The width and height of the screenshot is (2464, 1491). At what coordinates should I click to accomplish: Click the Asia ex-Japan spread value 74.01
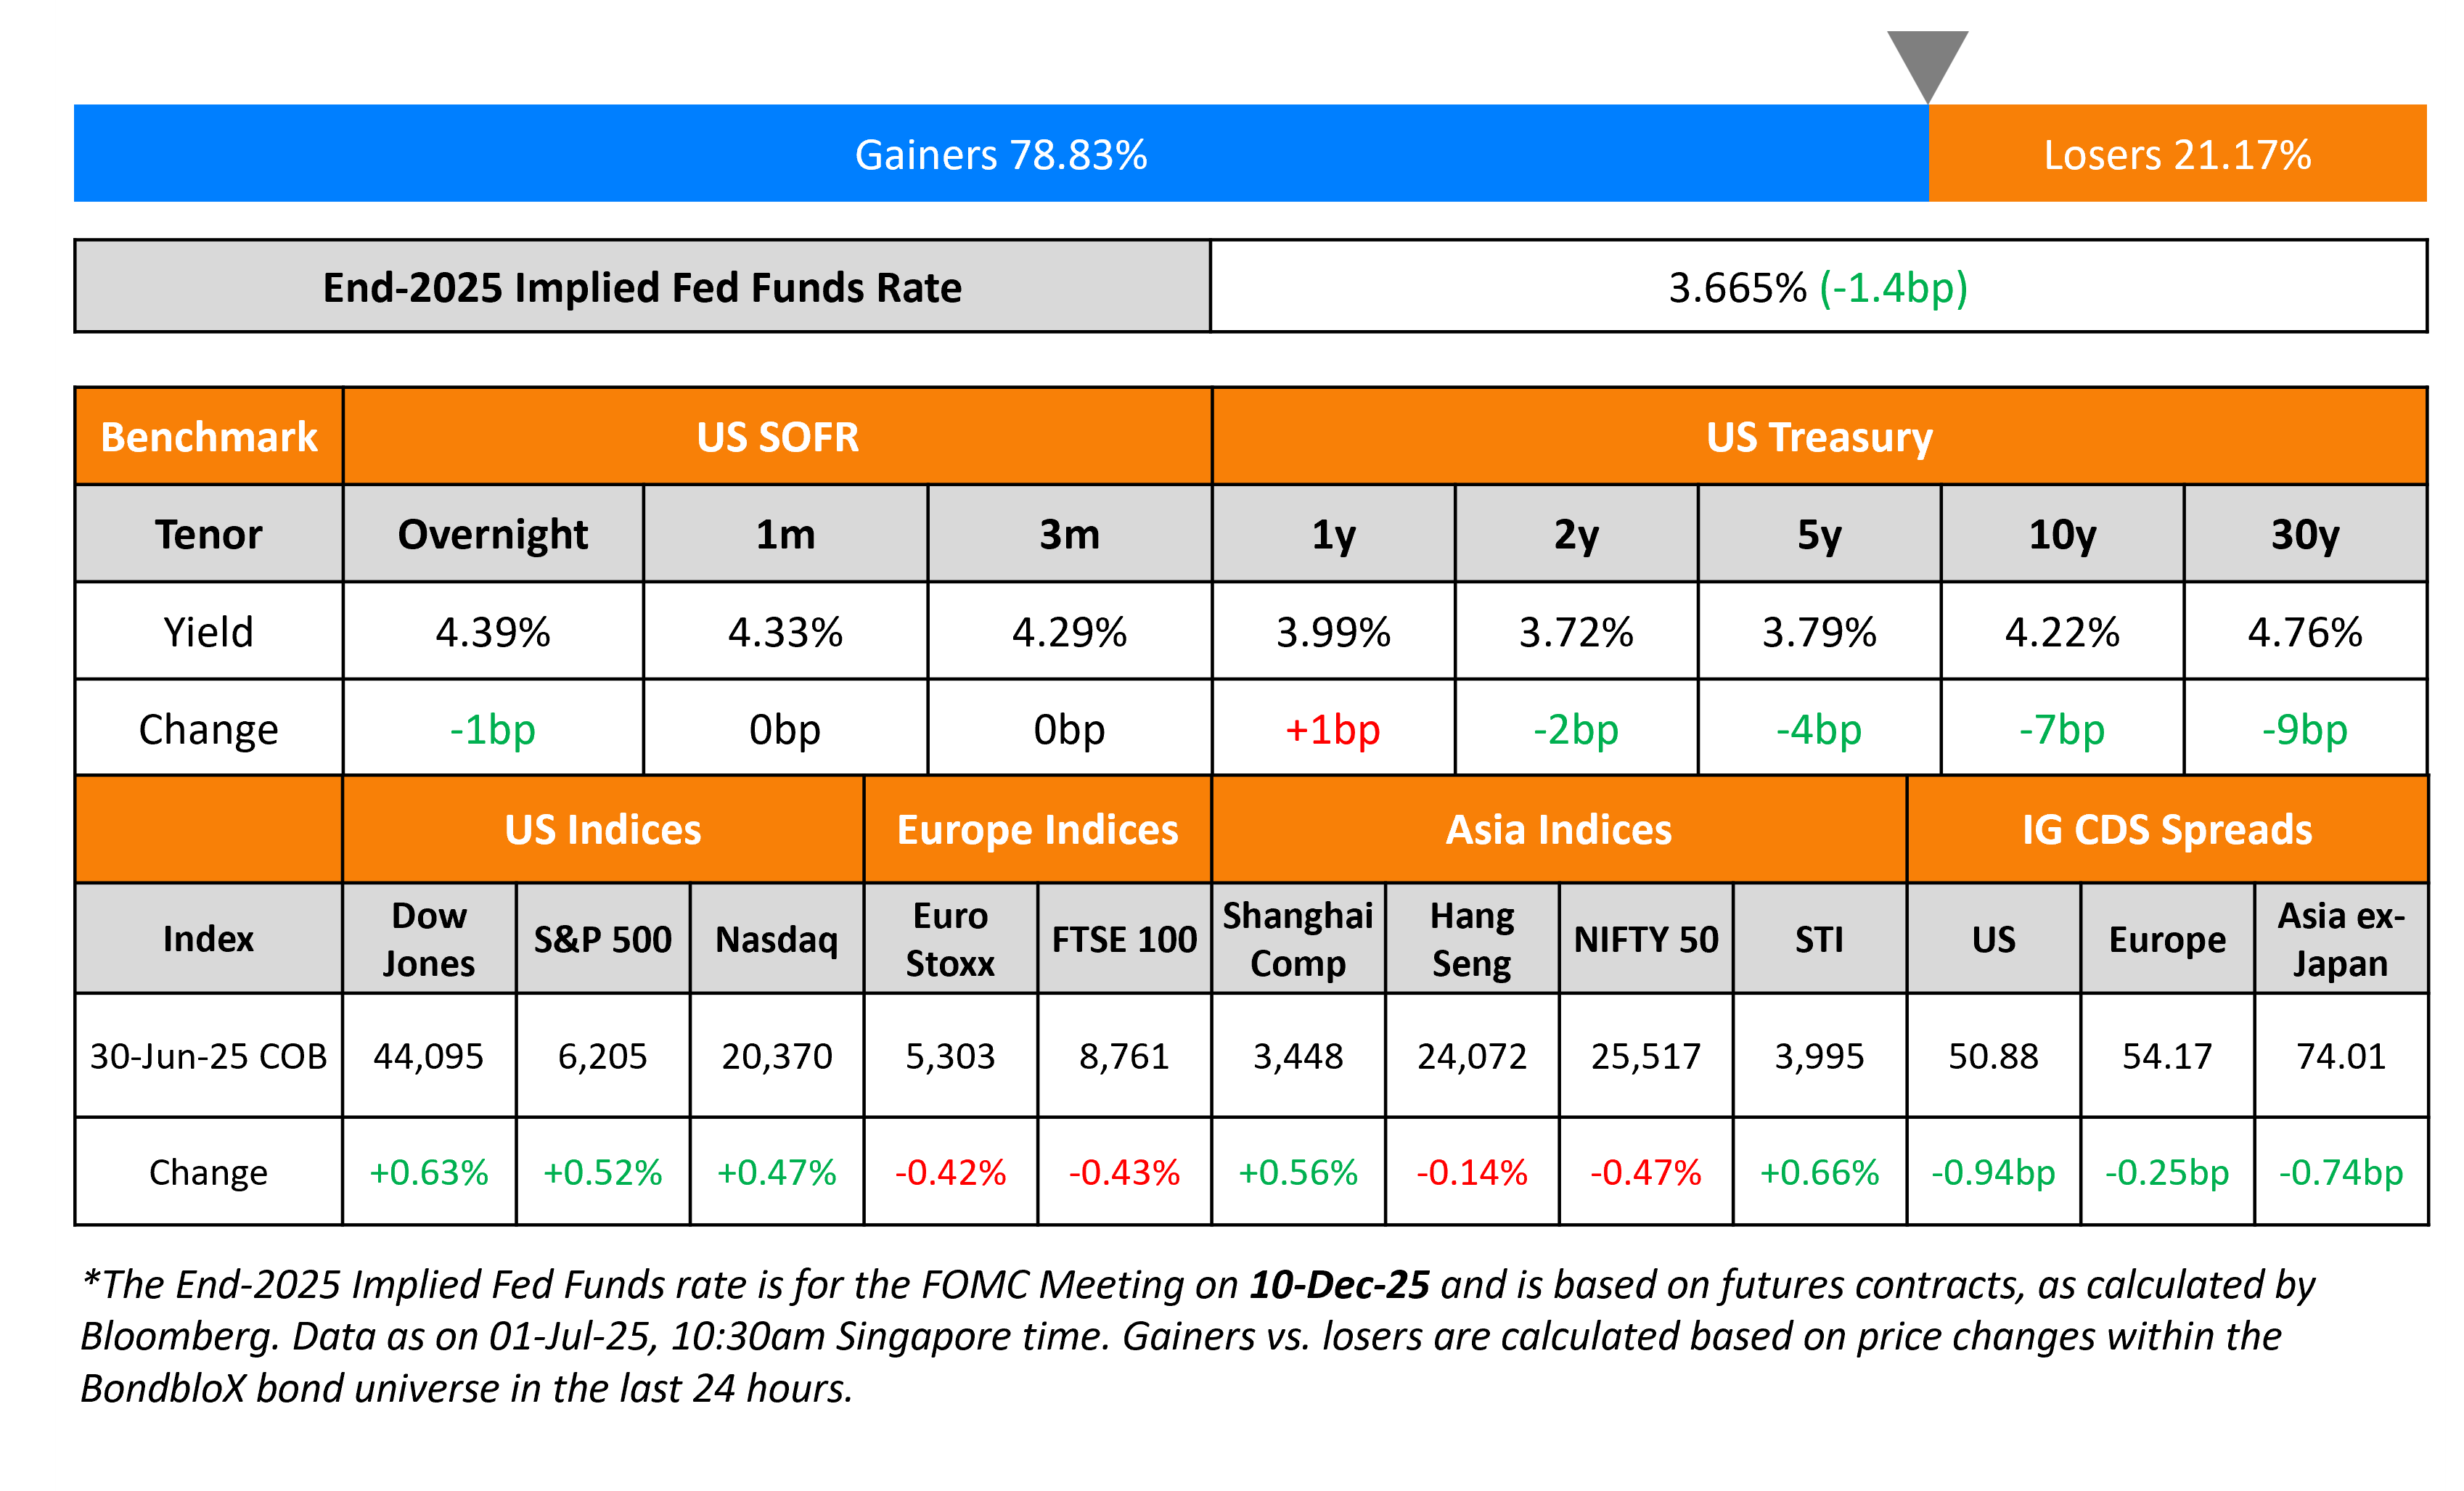(x=2340, y=1056)
